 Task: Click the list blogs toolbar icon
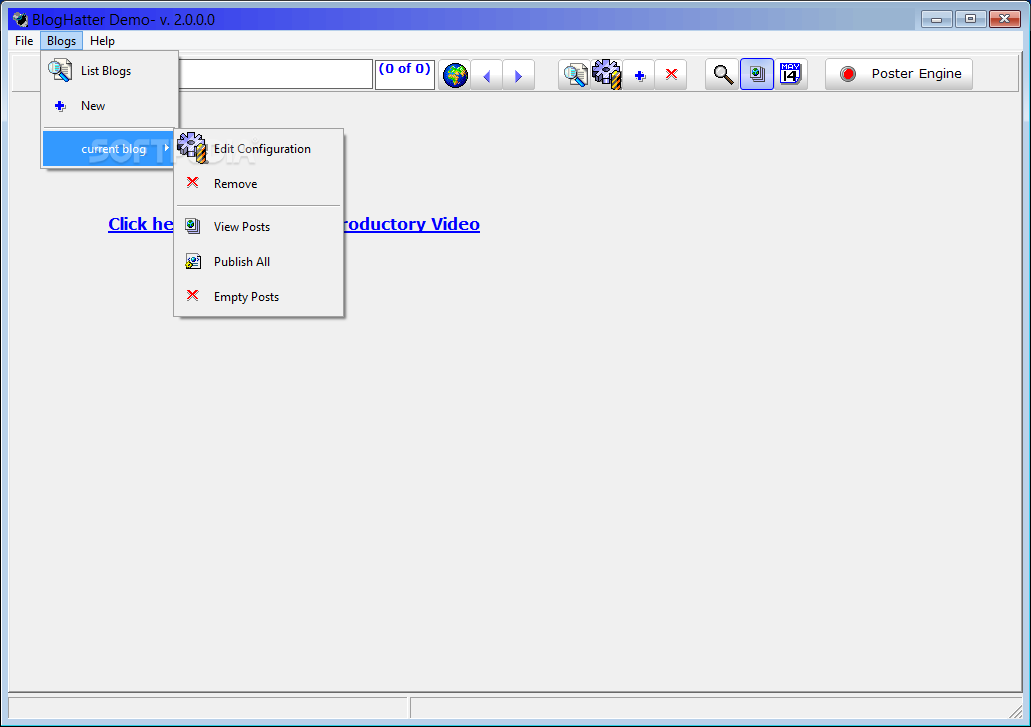click(575, 74)
